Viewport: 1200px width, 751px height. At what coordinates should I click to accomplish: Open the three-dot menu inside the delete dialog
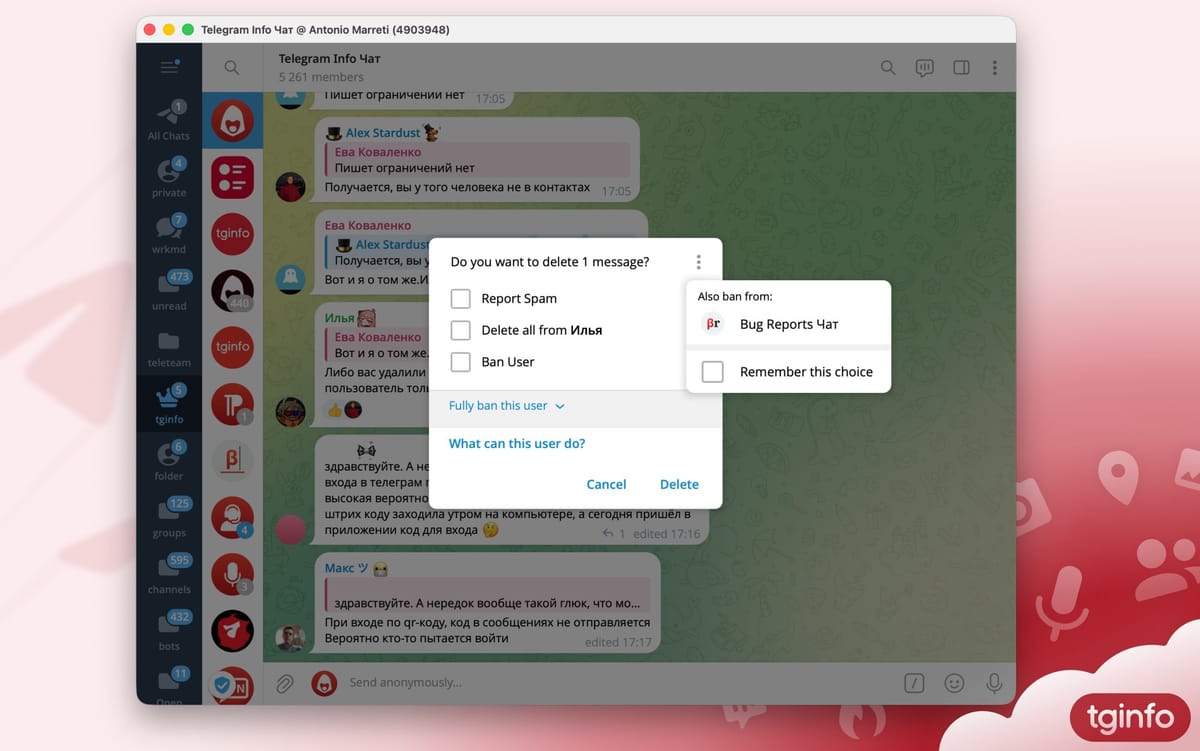coord(698,261)
